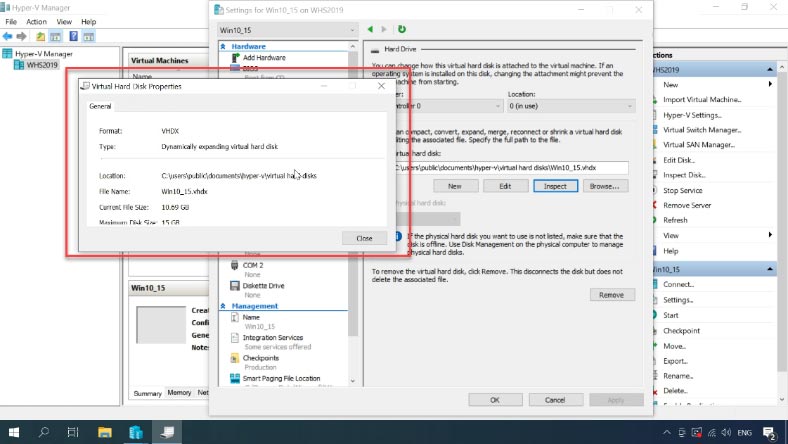This screenshot has width=788, height=444.
Task: Select the General tab in disk properties
Action: click(x=100, y=106)
